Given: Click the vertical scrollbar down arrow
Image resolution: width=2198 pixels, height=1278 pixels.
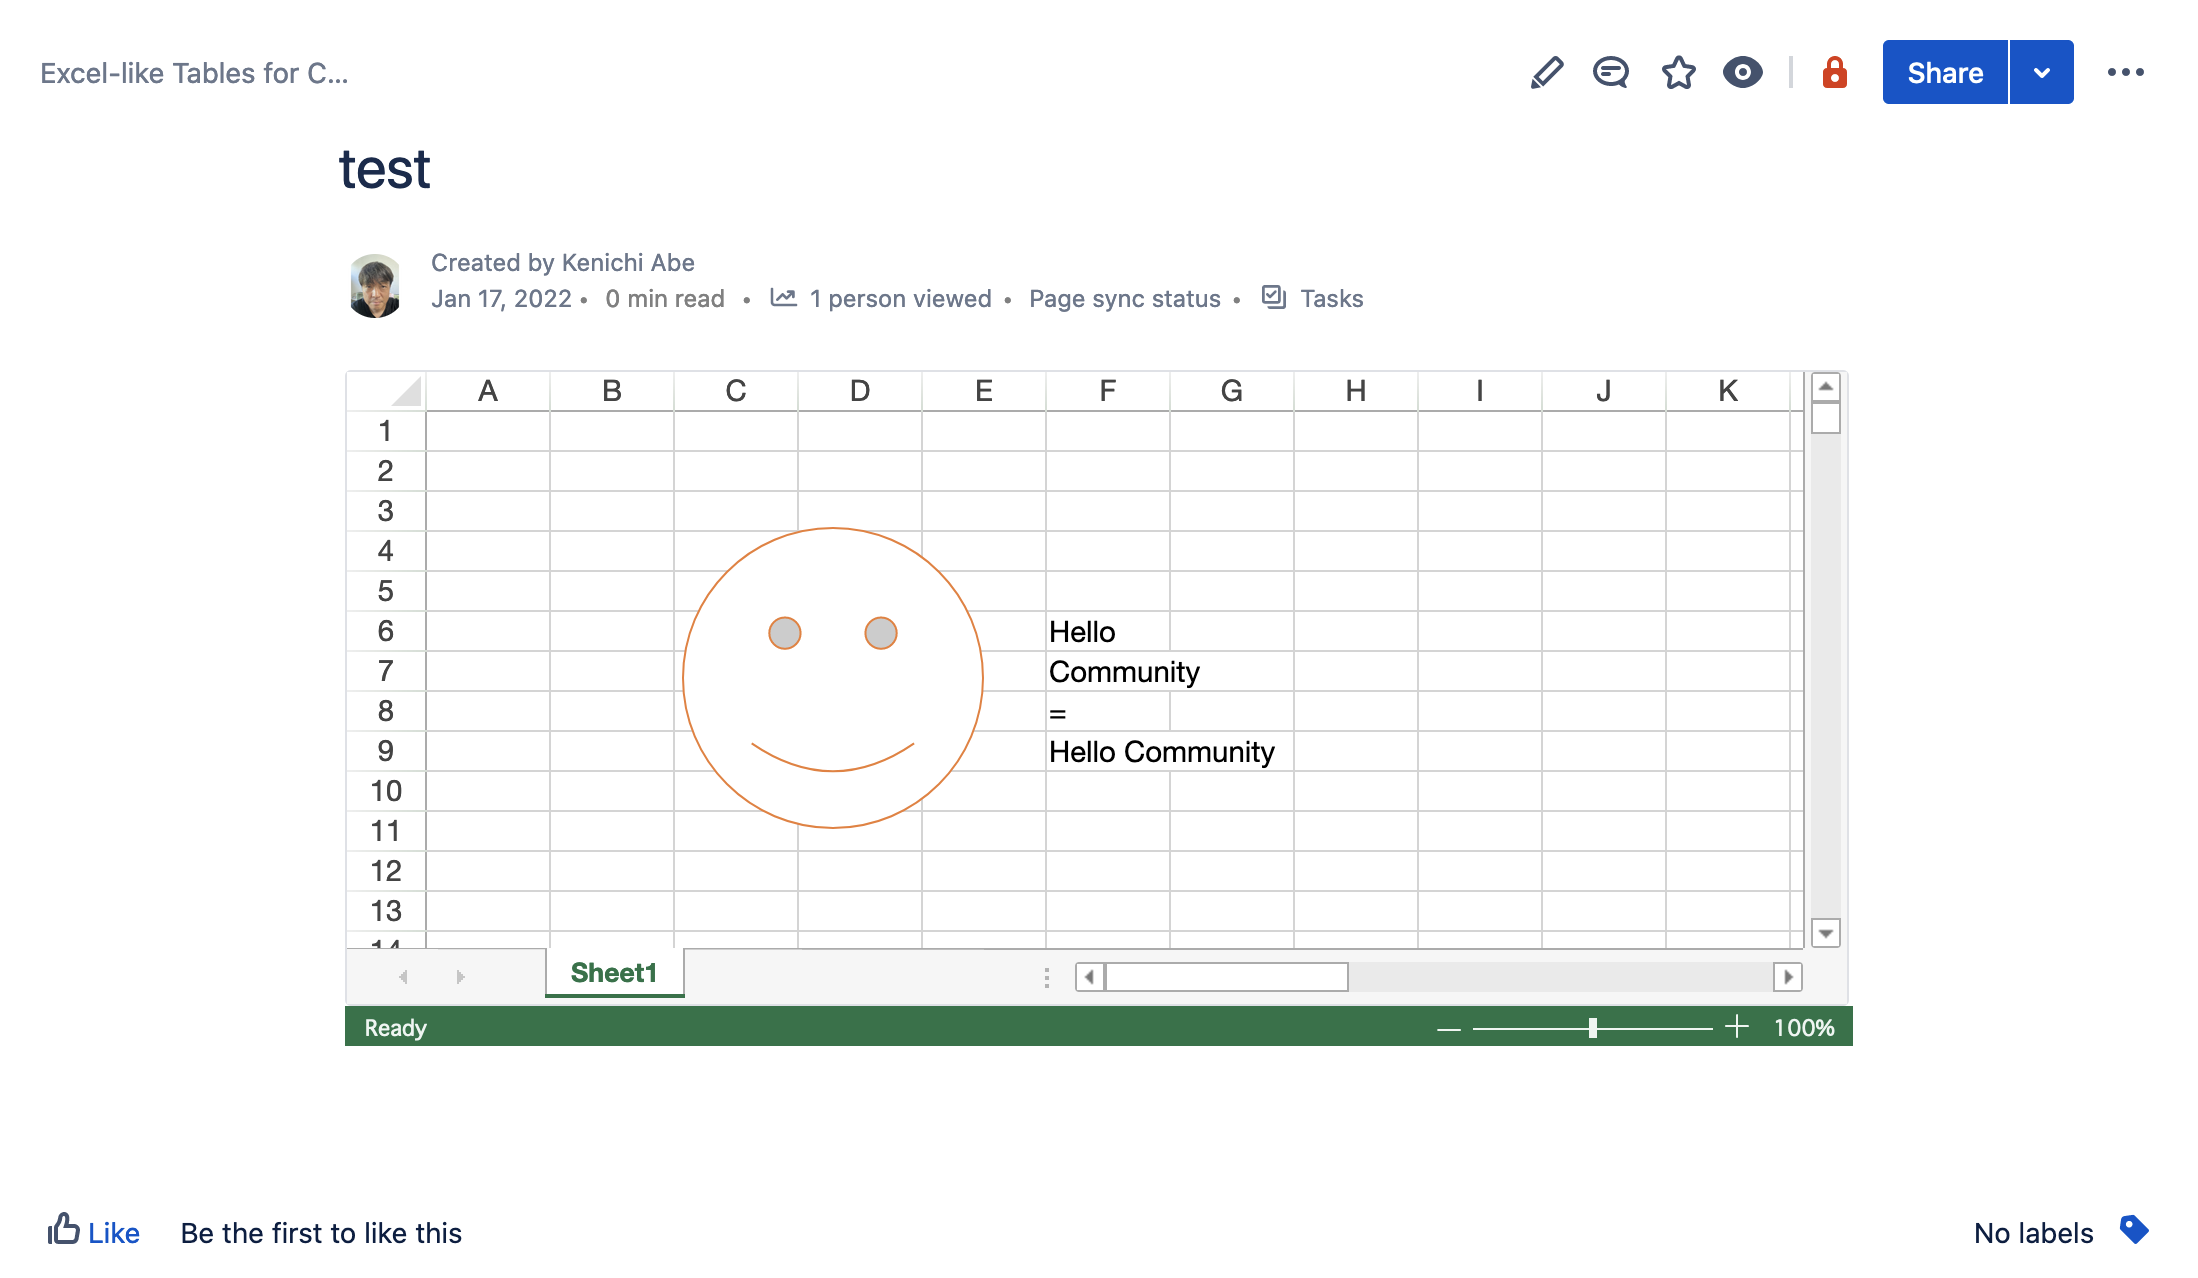Looking at the screenshot, I should pyautogui.click(x=1826, y=933).
